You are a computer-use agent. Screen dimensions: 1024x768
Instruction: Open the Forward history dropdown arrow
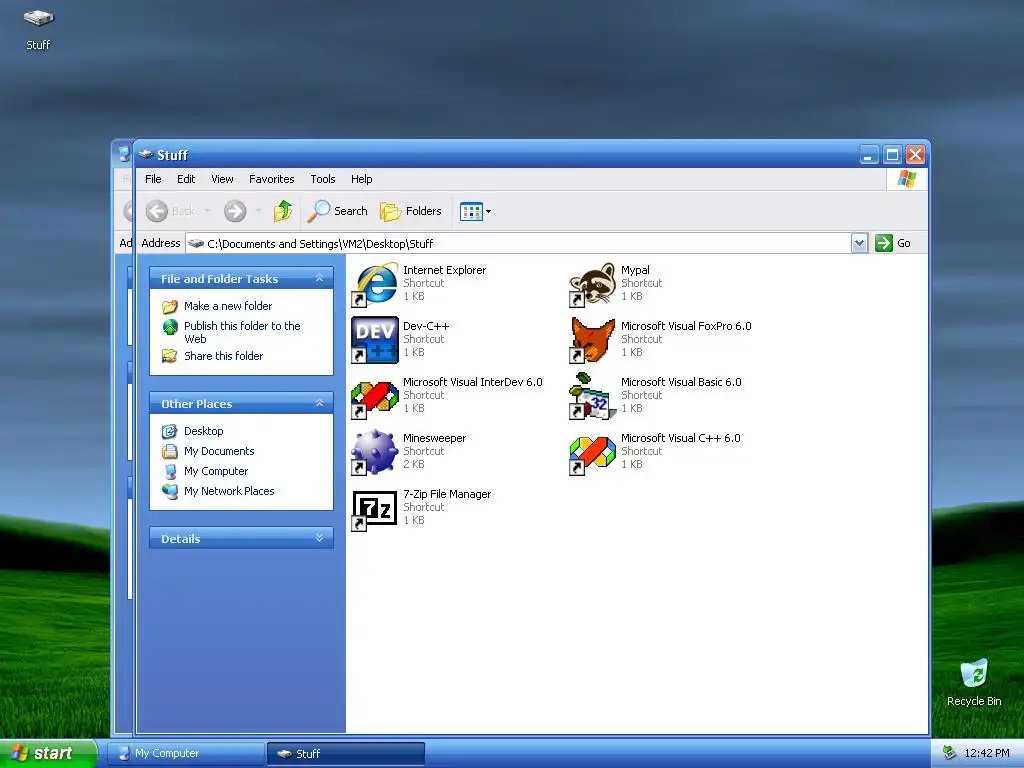click(x=259, y=211)
